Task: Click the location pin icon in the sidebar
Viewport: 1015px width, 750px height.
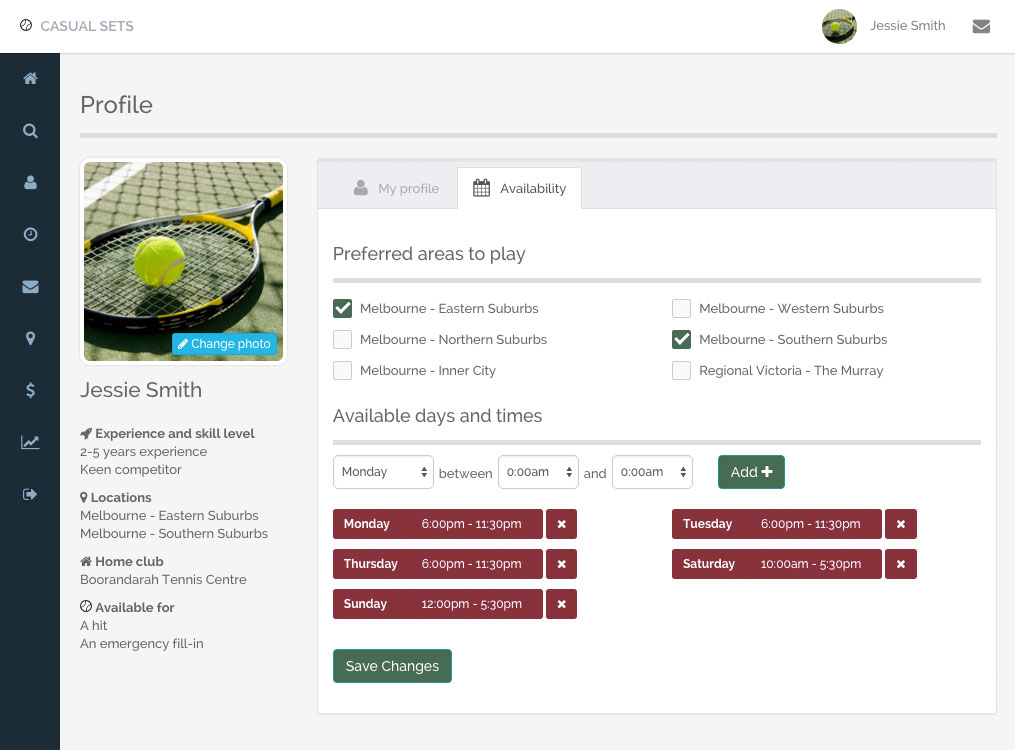Action: click(30, 338)
